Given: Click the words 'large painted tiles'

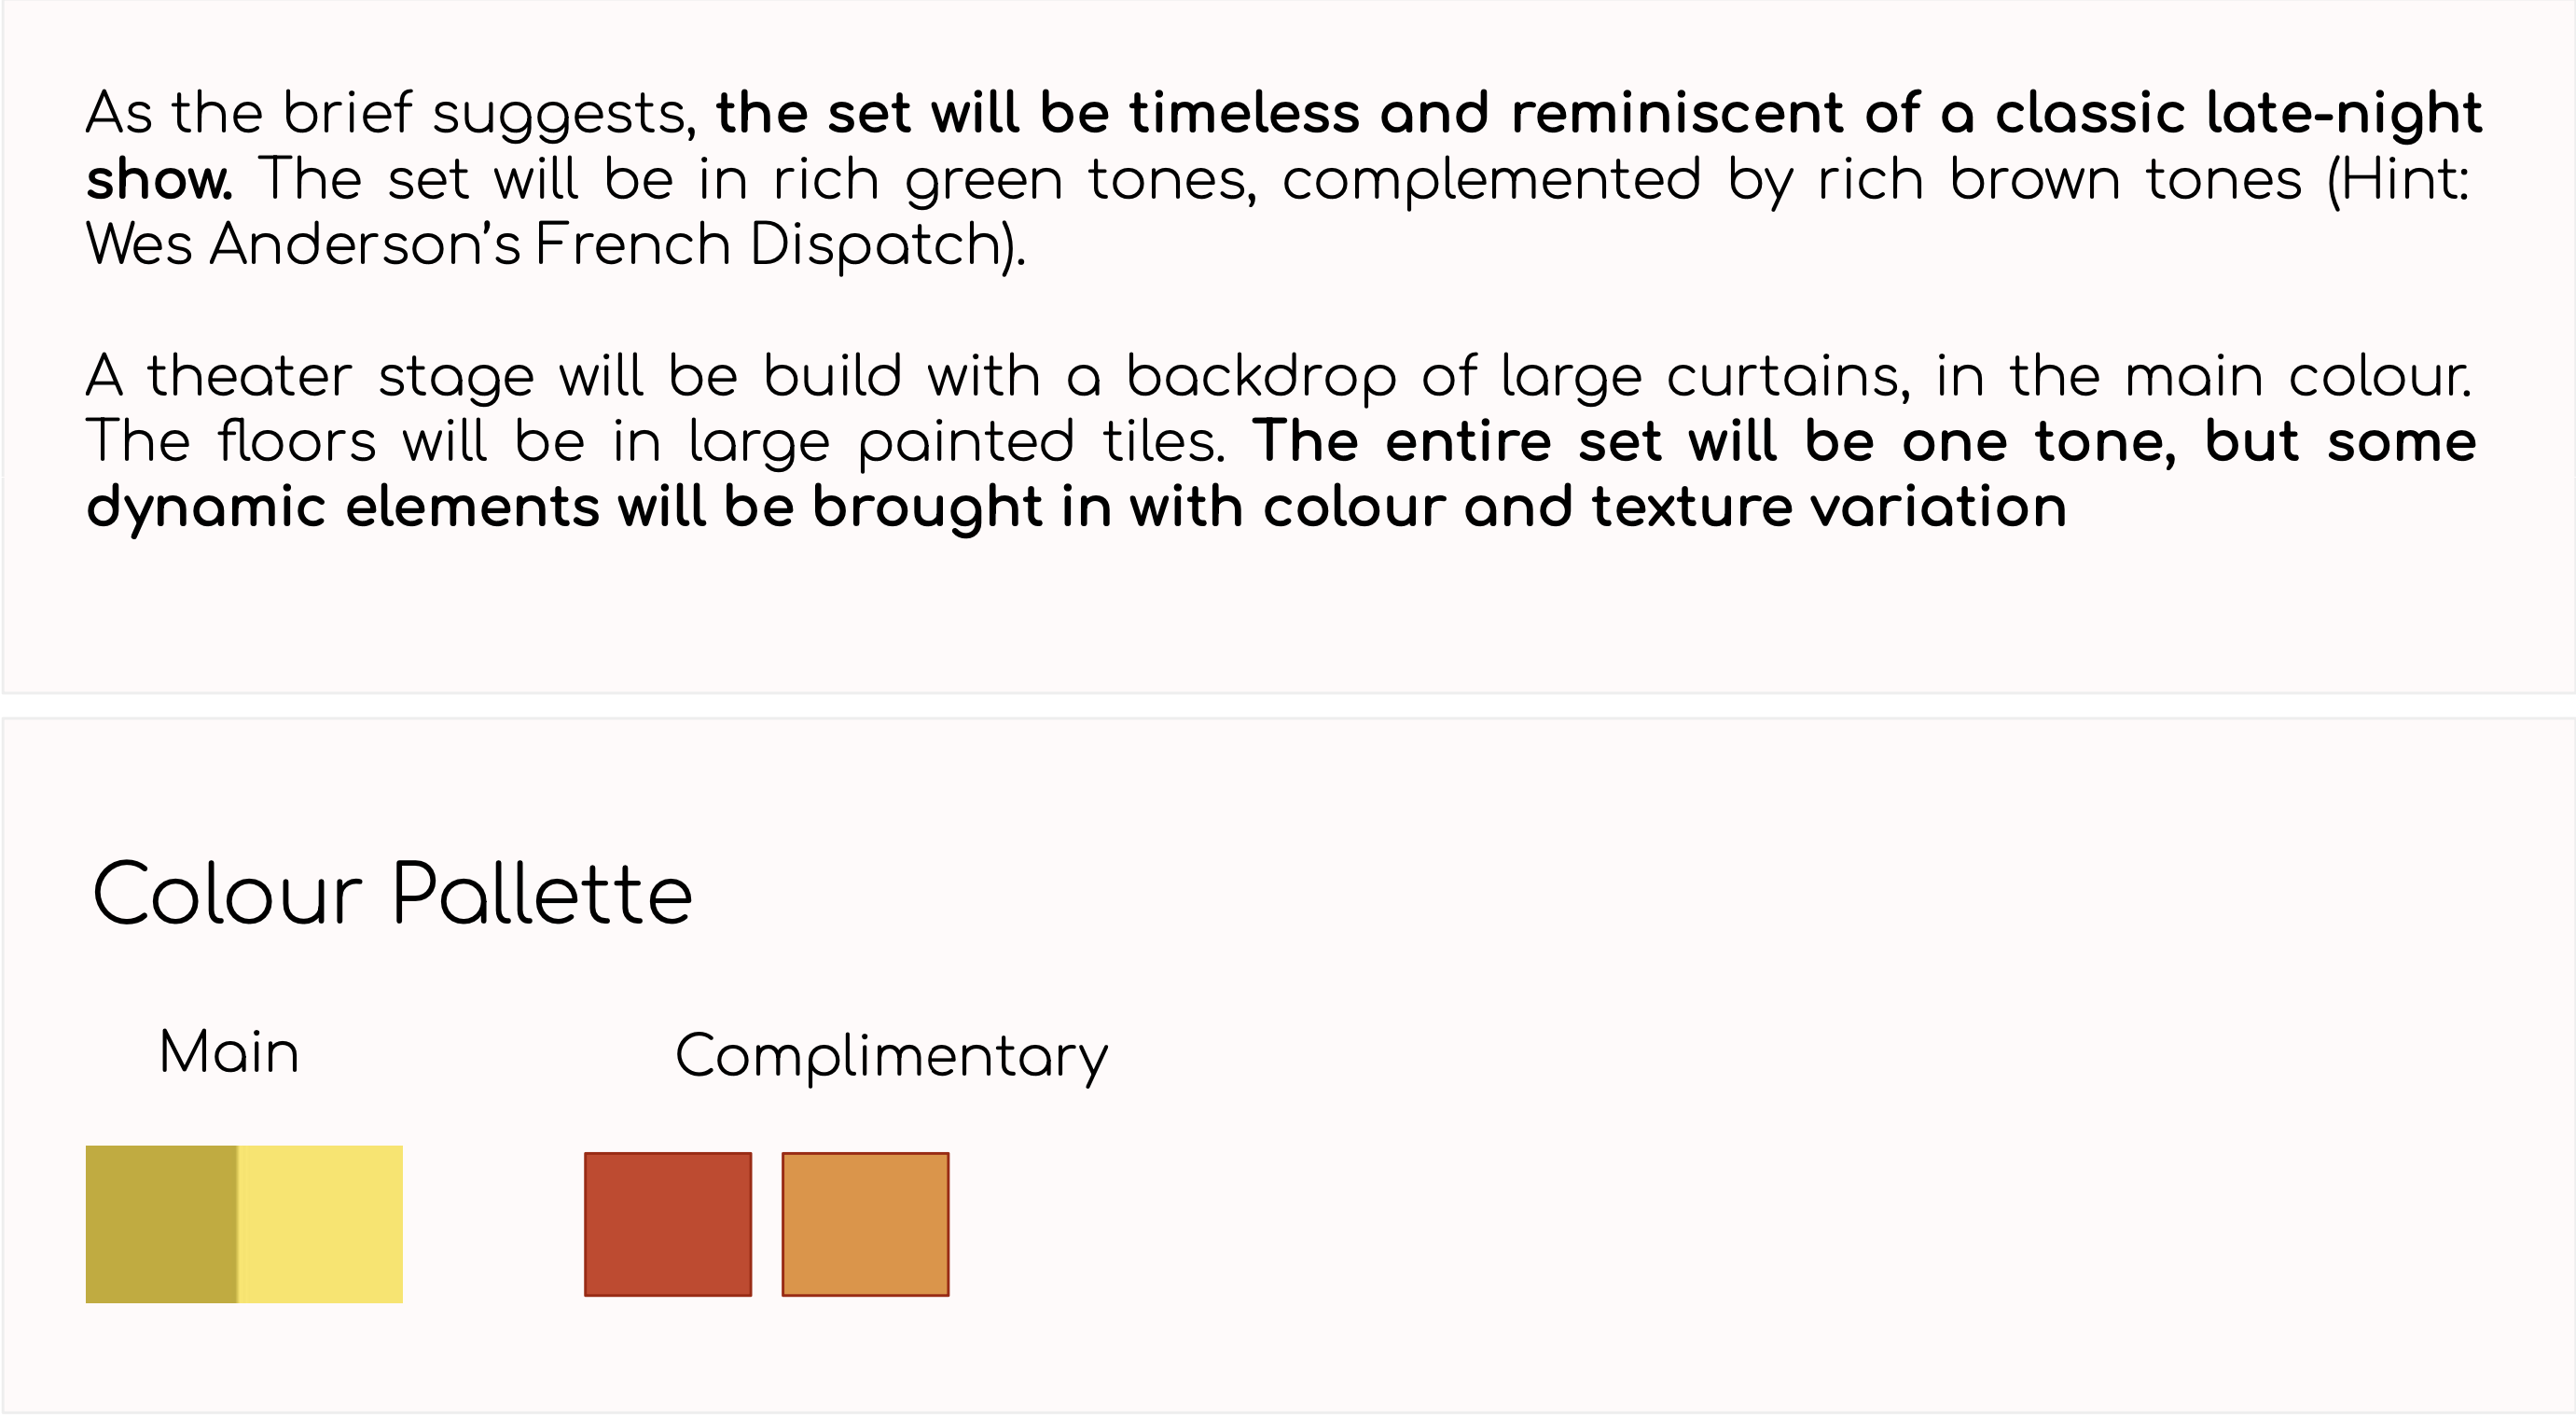Looking at the screenshot, I should 954,443.
